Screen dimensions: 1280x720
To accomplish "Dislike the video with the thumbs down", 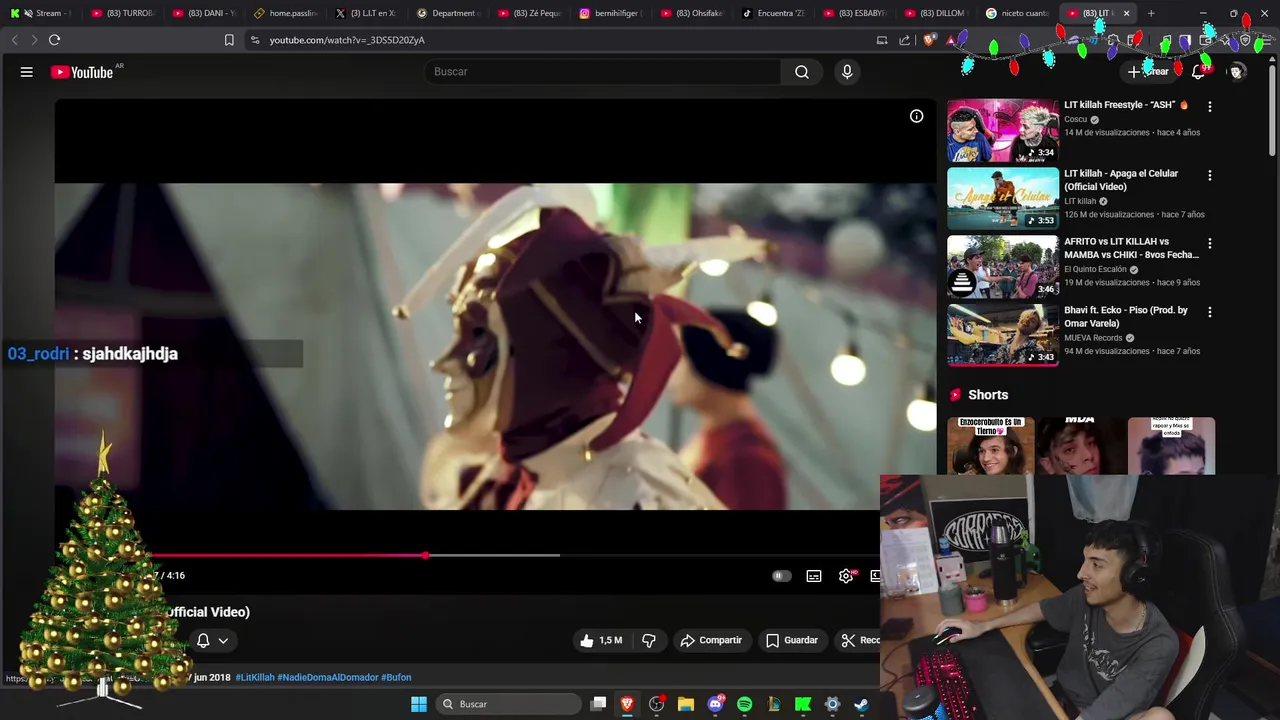I will point(649,640).
